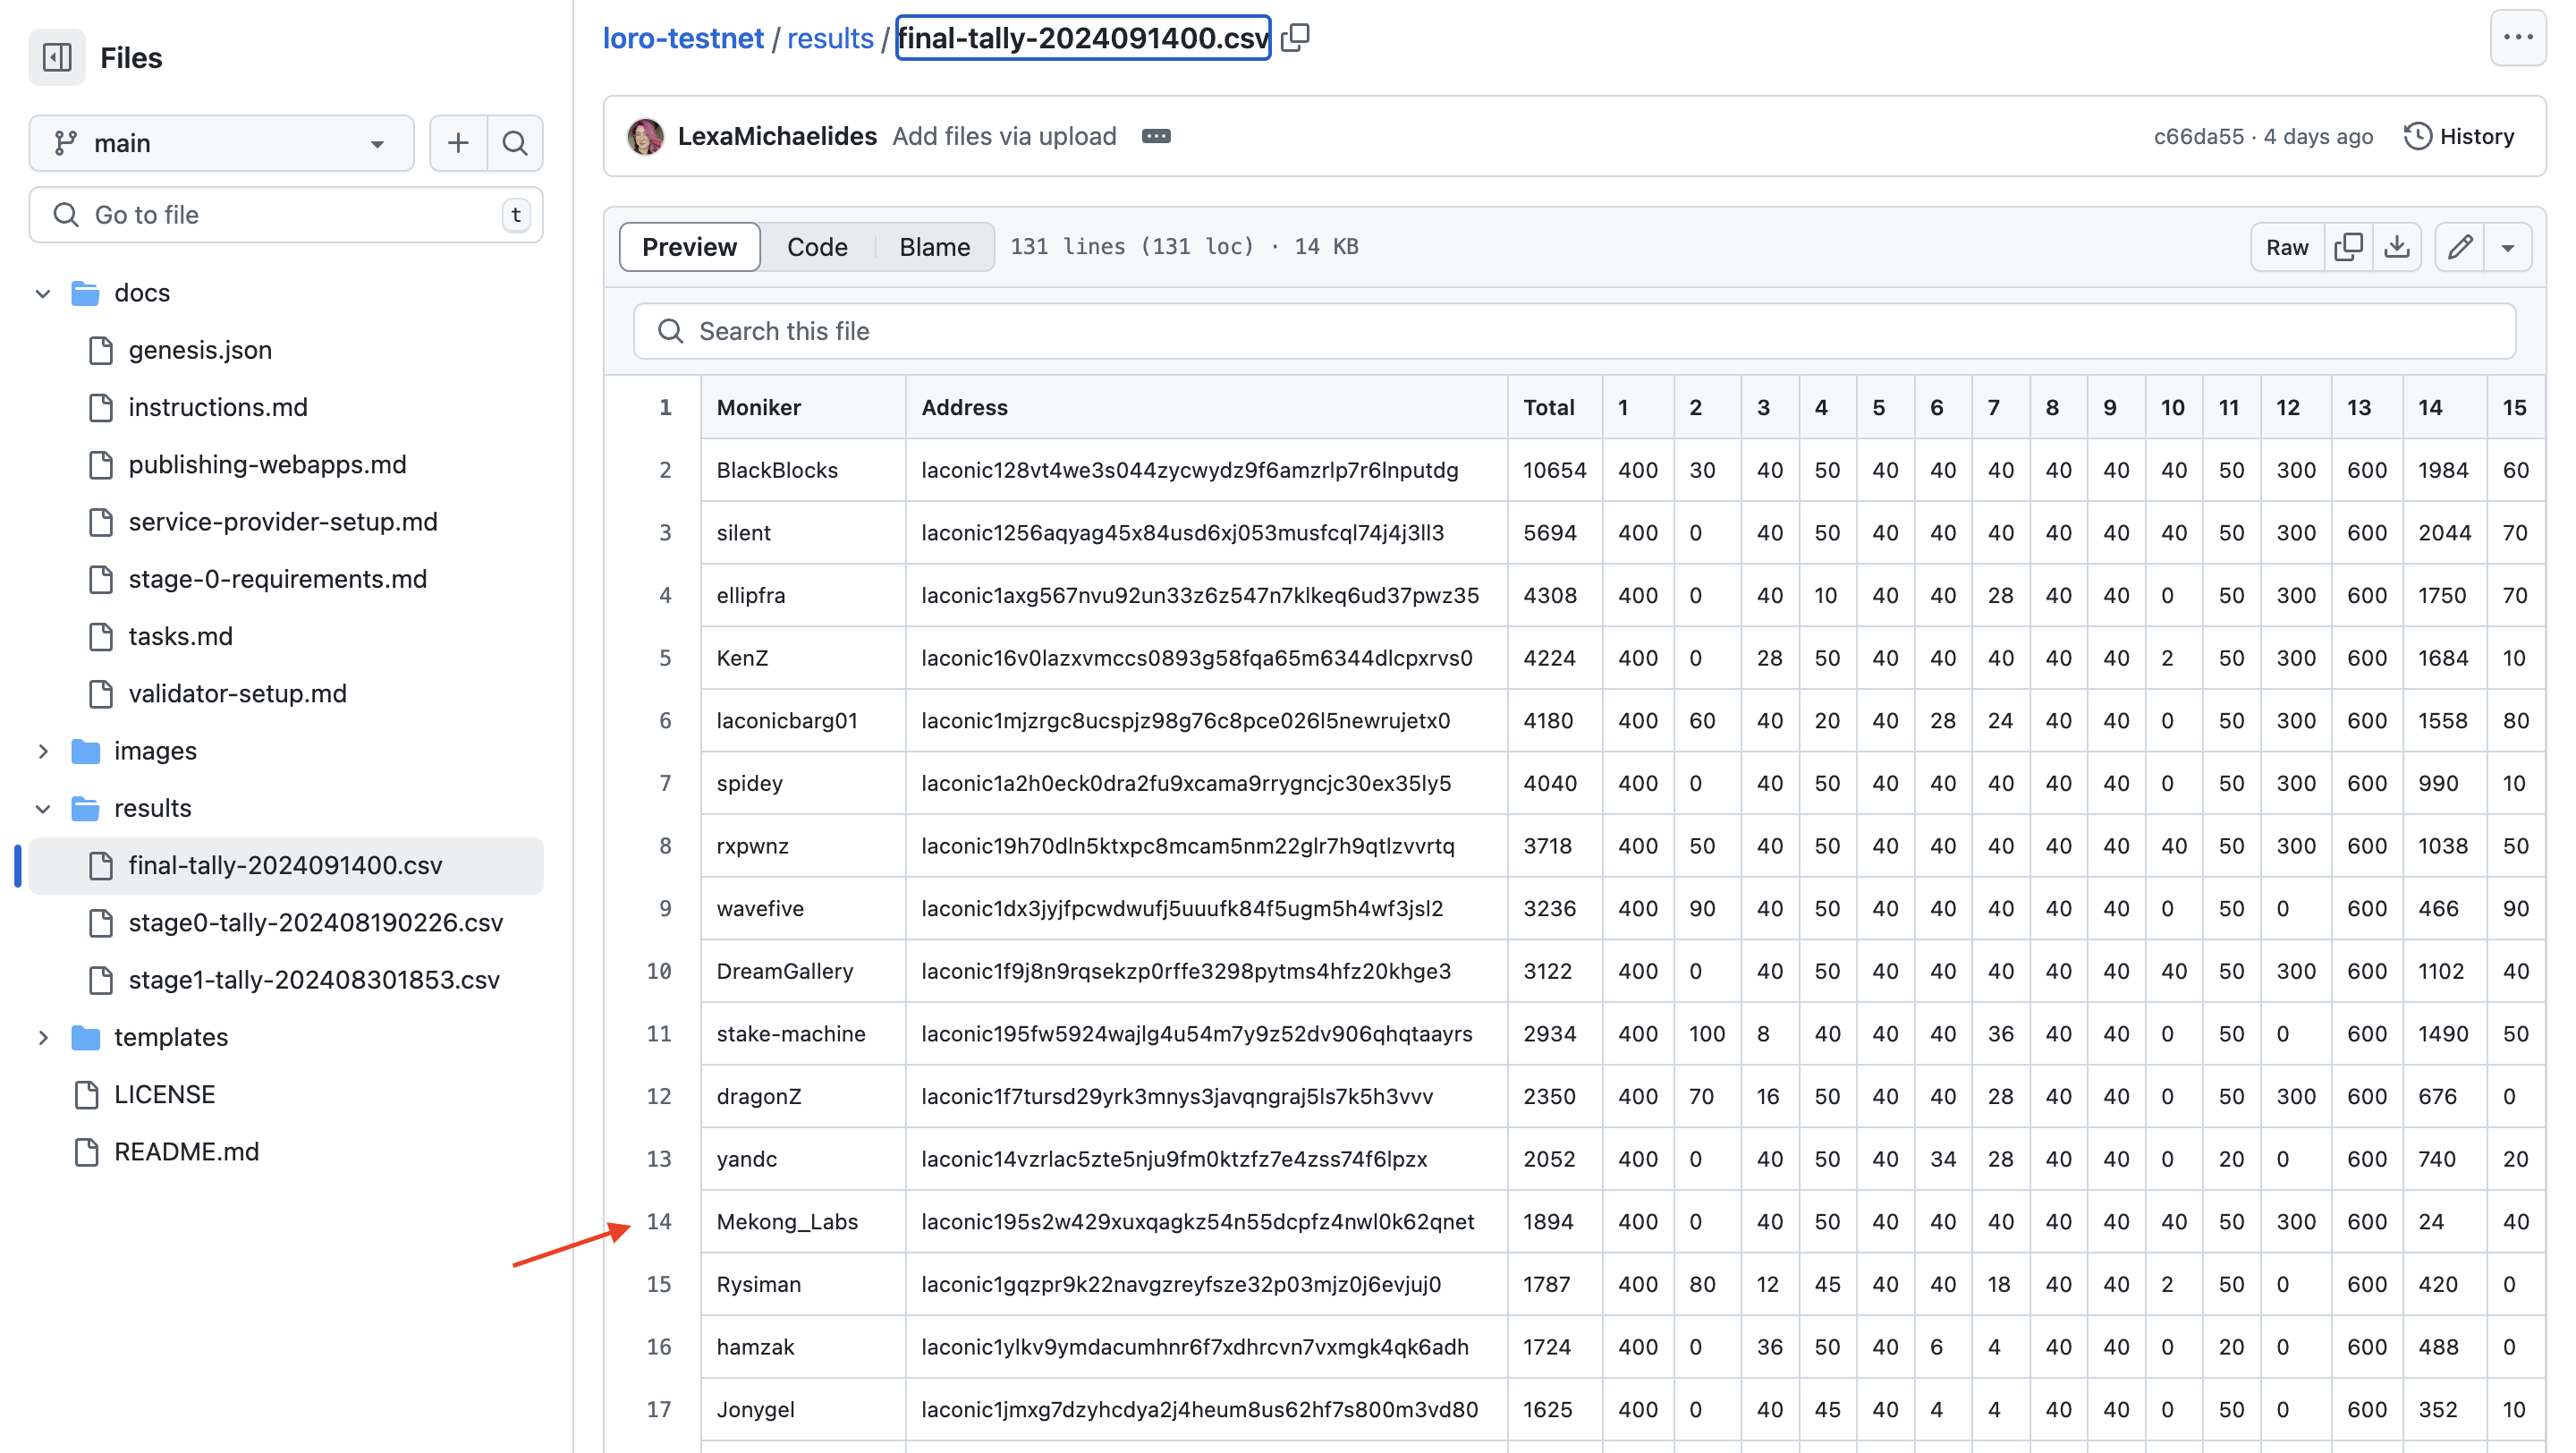Click the file icon beside tasks.md
2576x1453 pixels.
tap(101, 636)
